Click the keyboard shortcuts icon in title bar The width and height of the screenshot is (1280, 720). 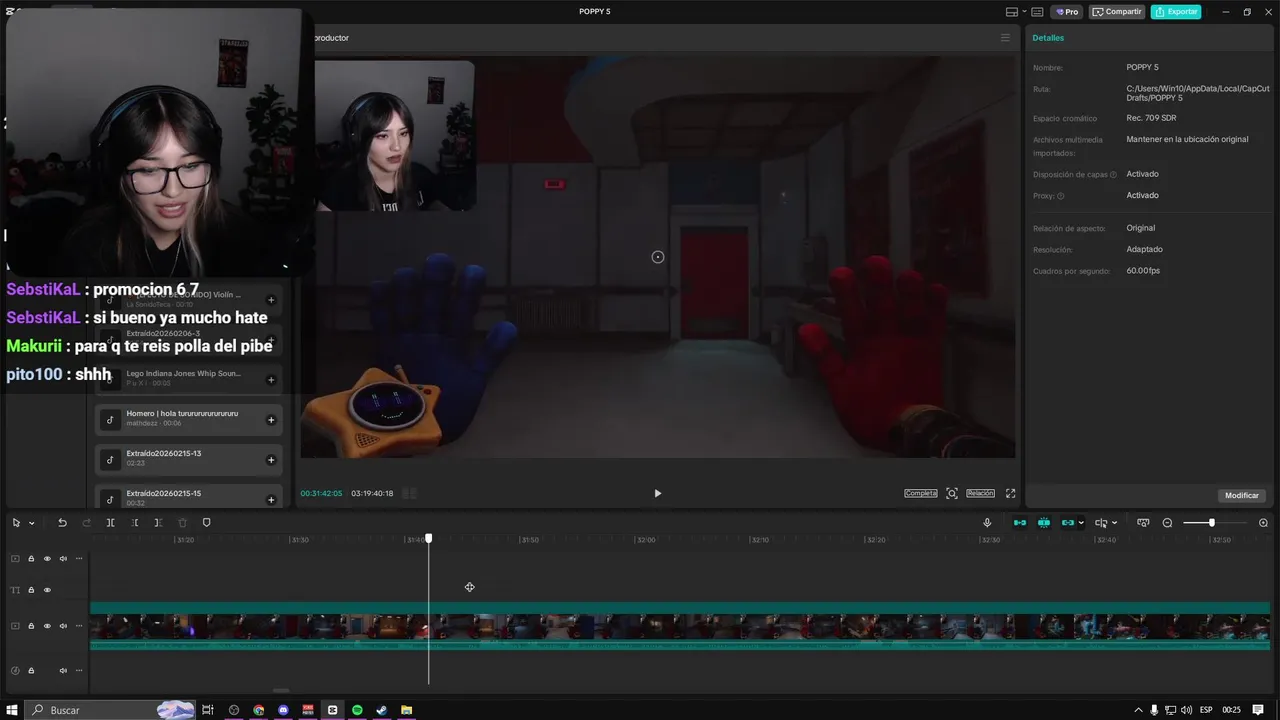point(1037,12)
